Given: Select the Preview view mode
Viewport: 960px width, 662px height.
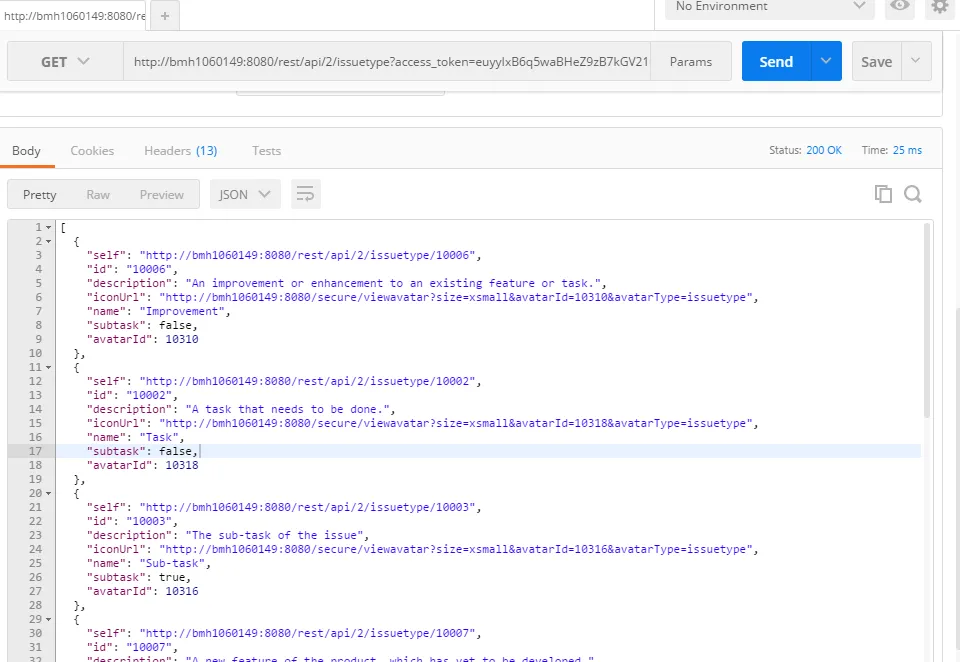Looking at the screenshot, I should coord(162,194).
